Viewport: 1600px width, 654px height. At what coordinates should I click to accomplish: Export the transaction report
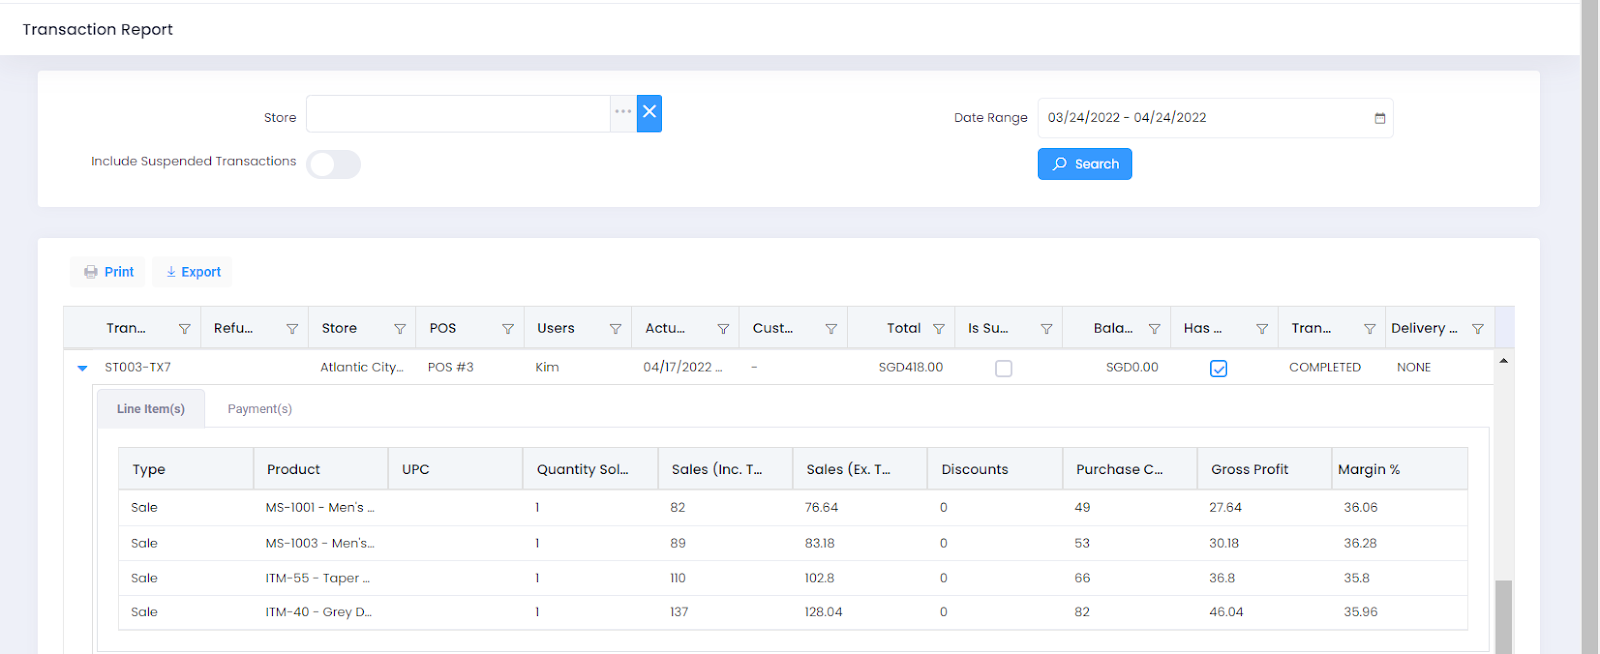(193, 272)
